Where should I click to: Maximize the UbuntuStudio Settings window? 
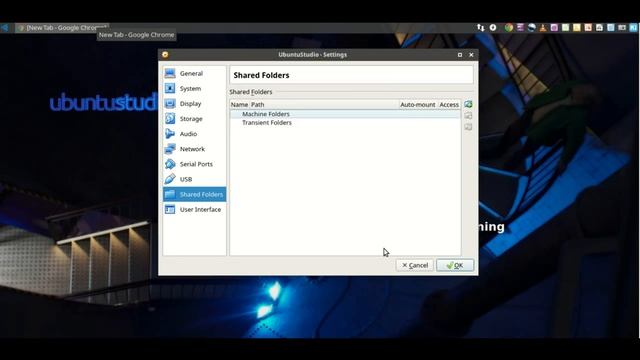[x=460, y=55]
